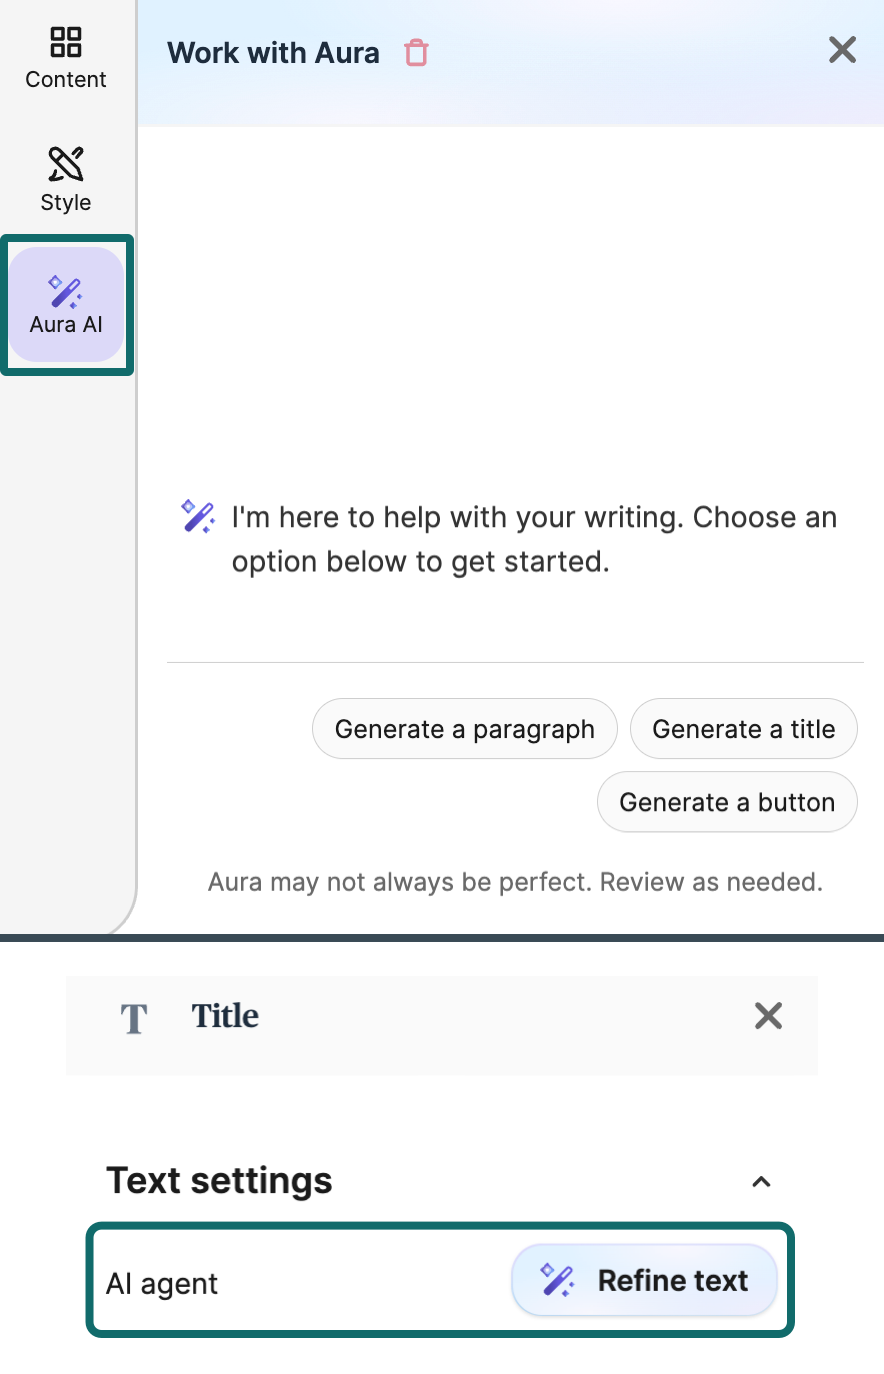884x1374 pixels.
Task: Click the magic wand icon next to the greeting
Action: 197,517
